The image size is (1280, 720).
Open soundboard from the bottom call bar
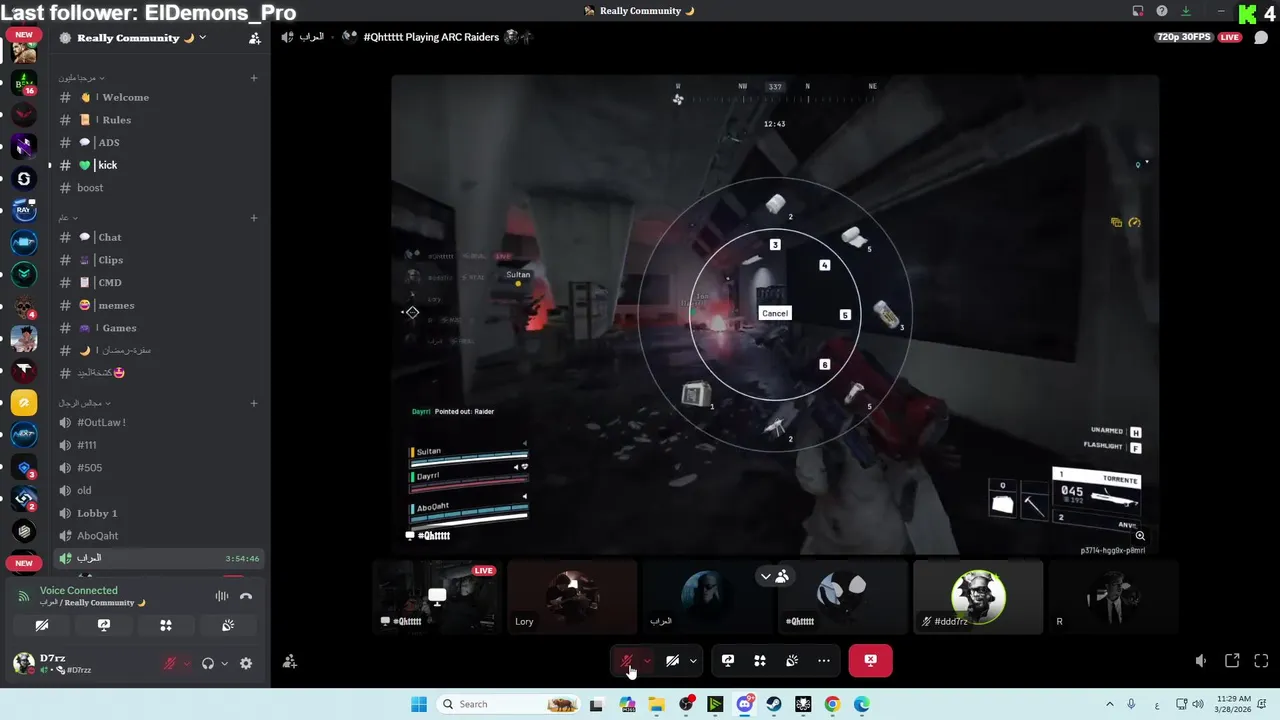coord(792,660)
